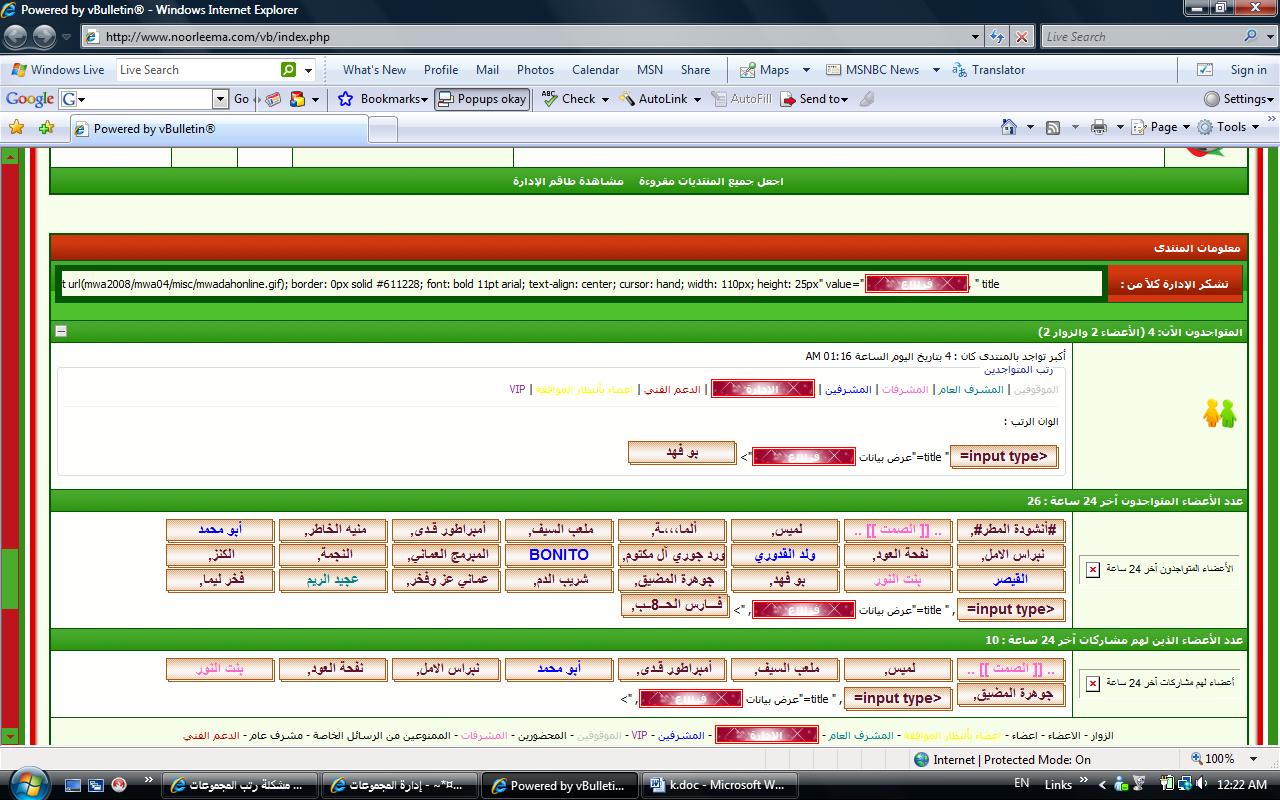Click the Refresh page icon

997,37
